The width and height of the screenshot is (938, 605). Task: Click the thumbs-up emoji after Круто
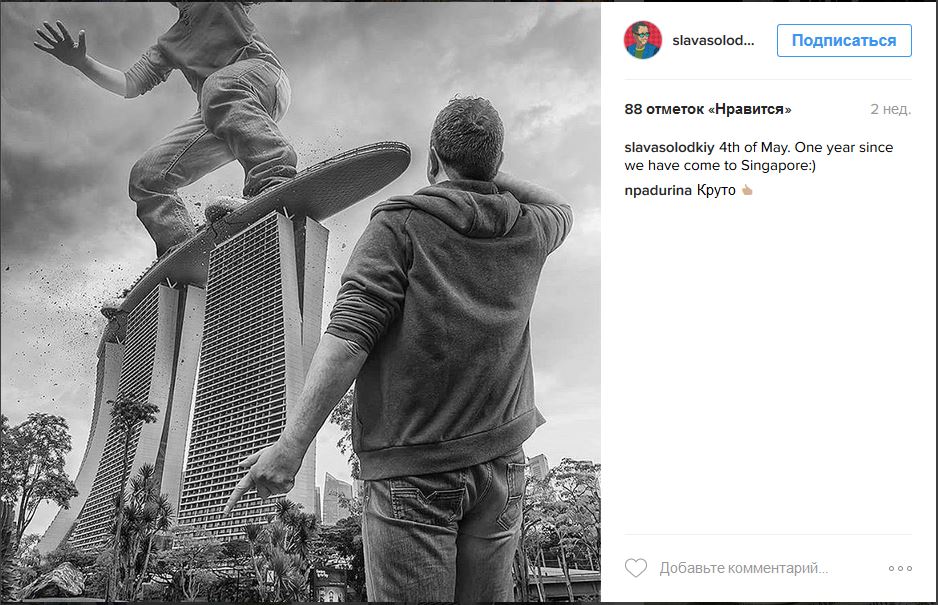point(747,190)
